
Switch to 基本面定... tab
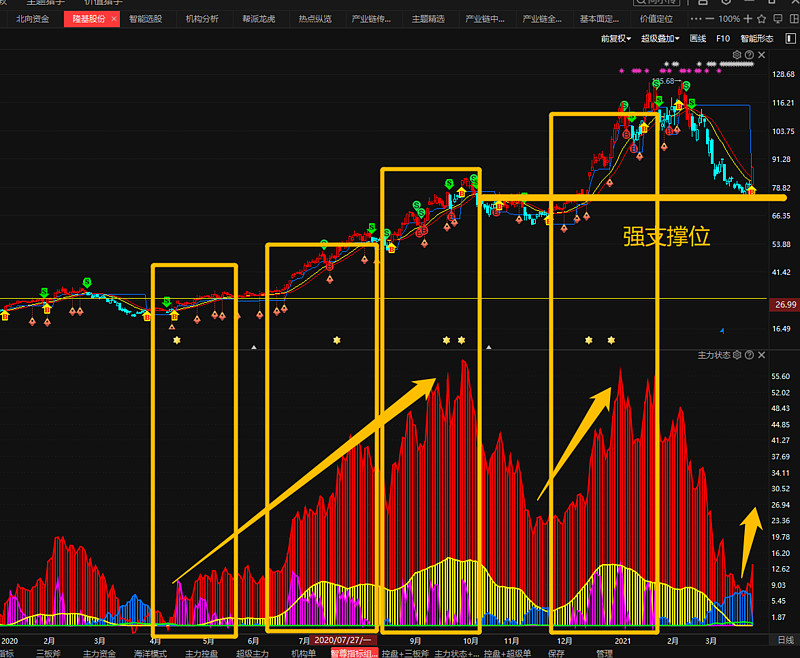(x=599, y=19)
